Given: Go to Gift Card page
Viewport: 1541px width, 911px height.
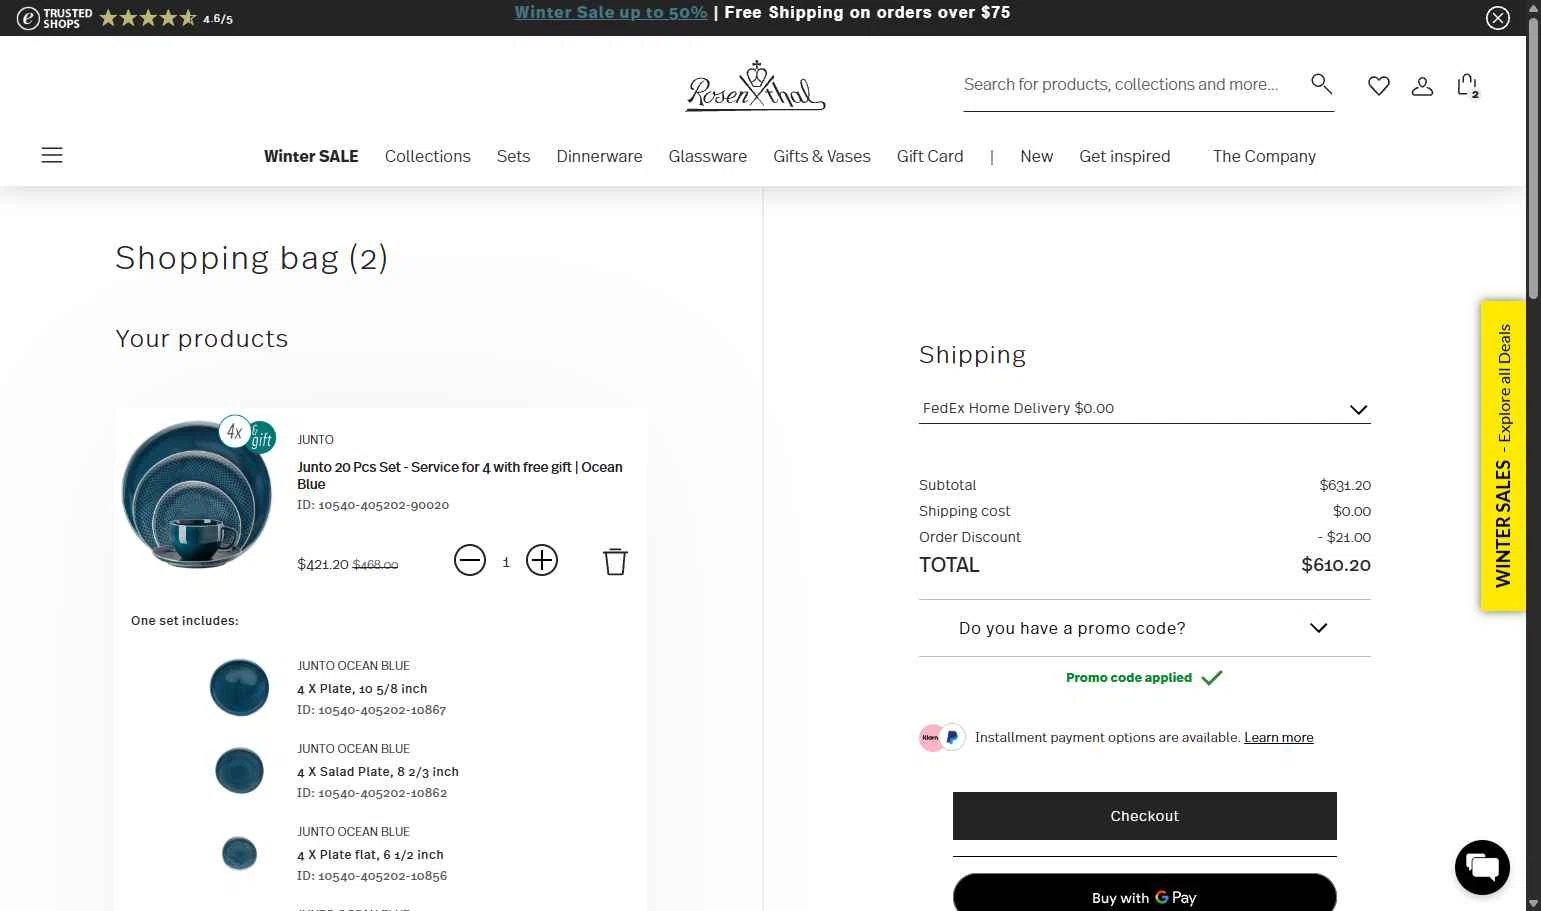Looking at the screenshot, I should click(x=930, y=156).
